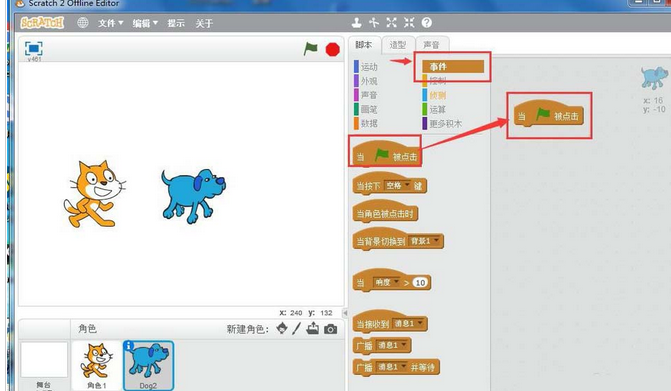This screenshot has height=391, width=671.
Task: Collapse the stage pane using the small arrow
Action: point(345,313)
